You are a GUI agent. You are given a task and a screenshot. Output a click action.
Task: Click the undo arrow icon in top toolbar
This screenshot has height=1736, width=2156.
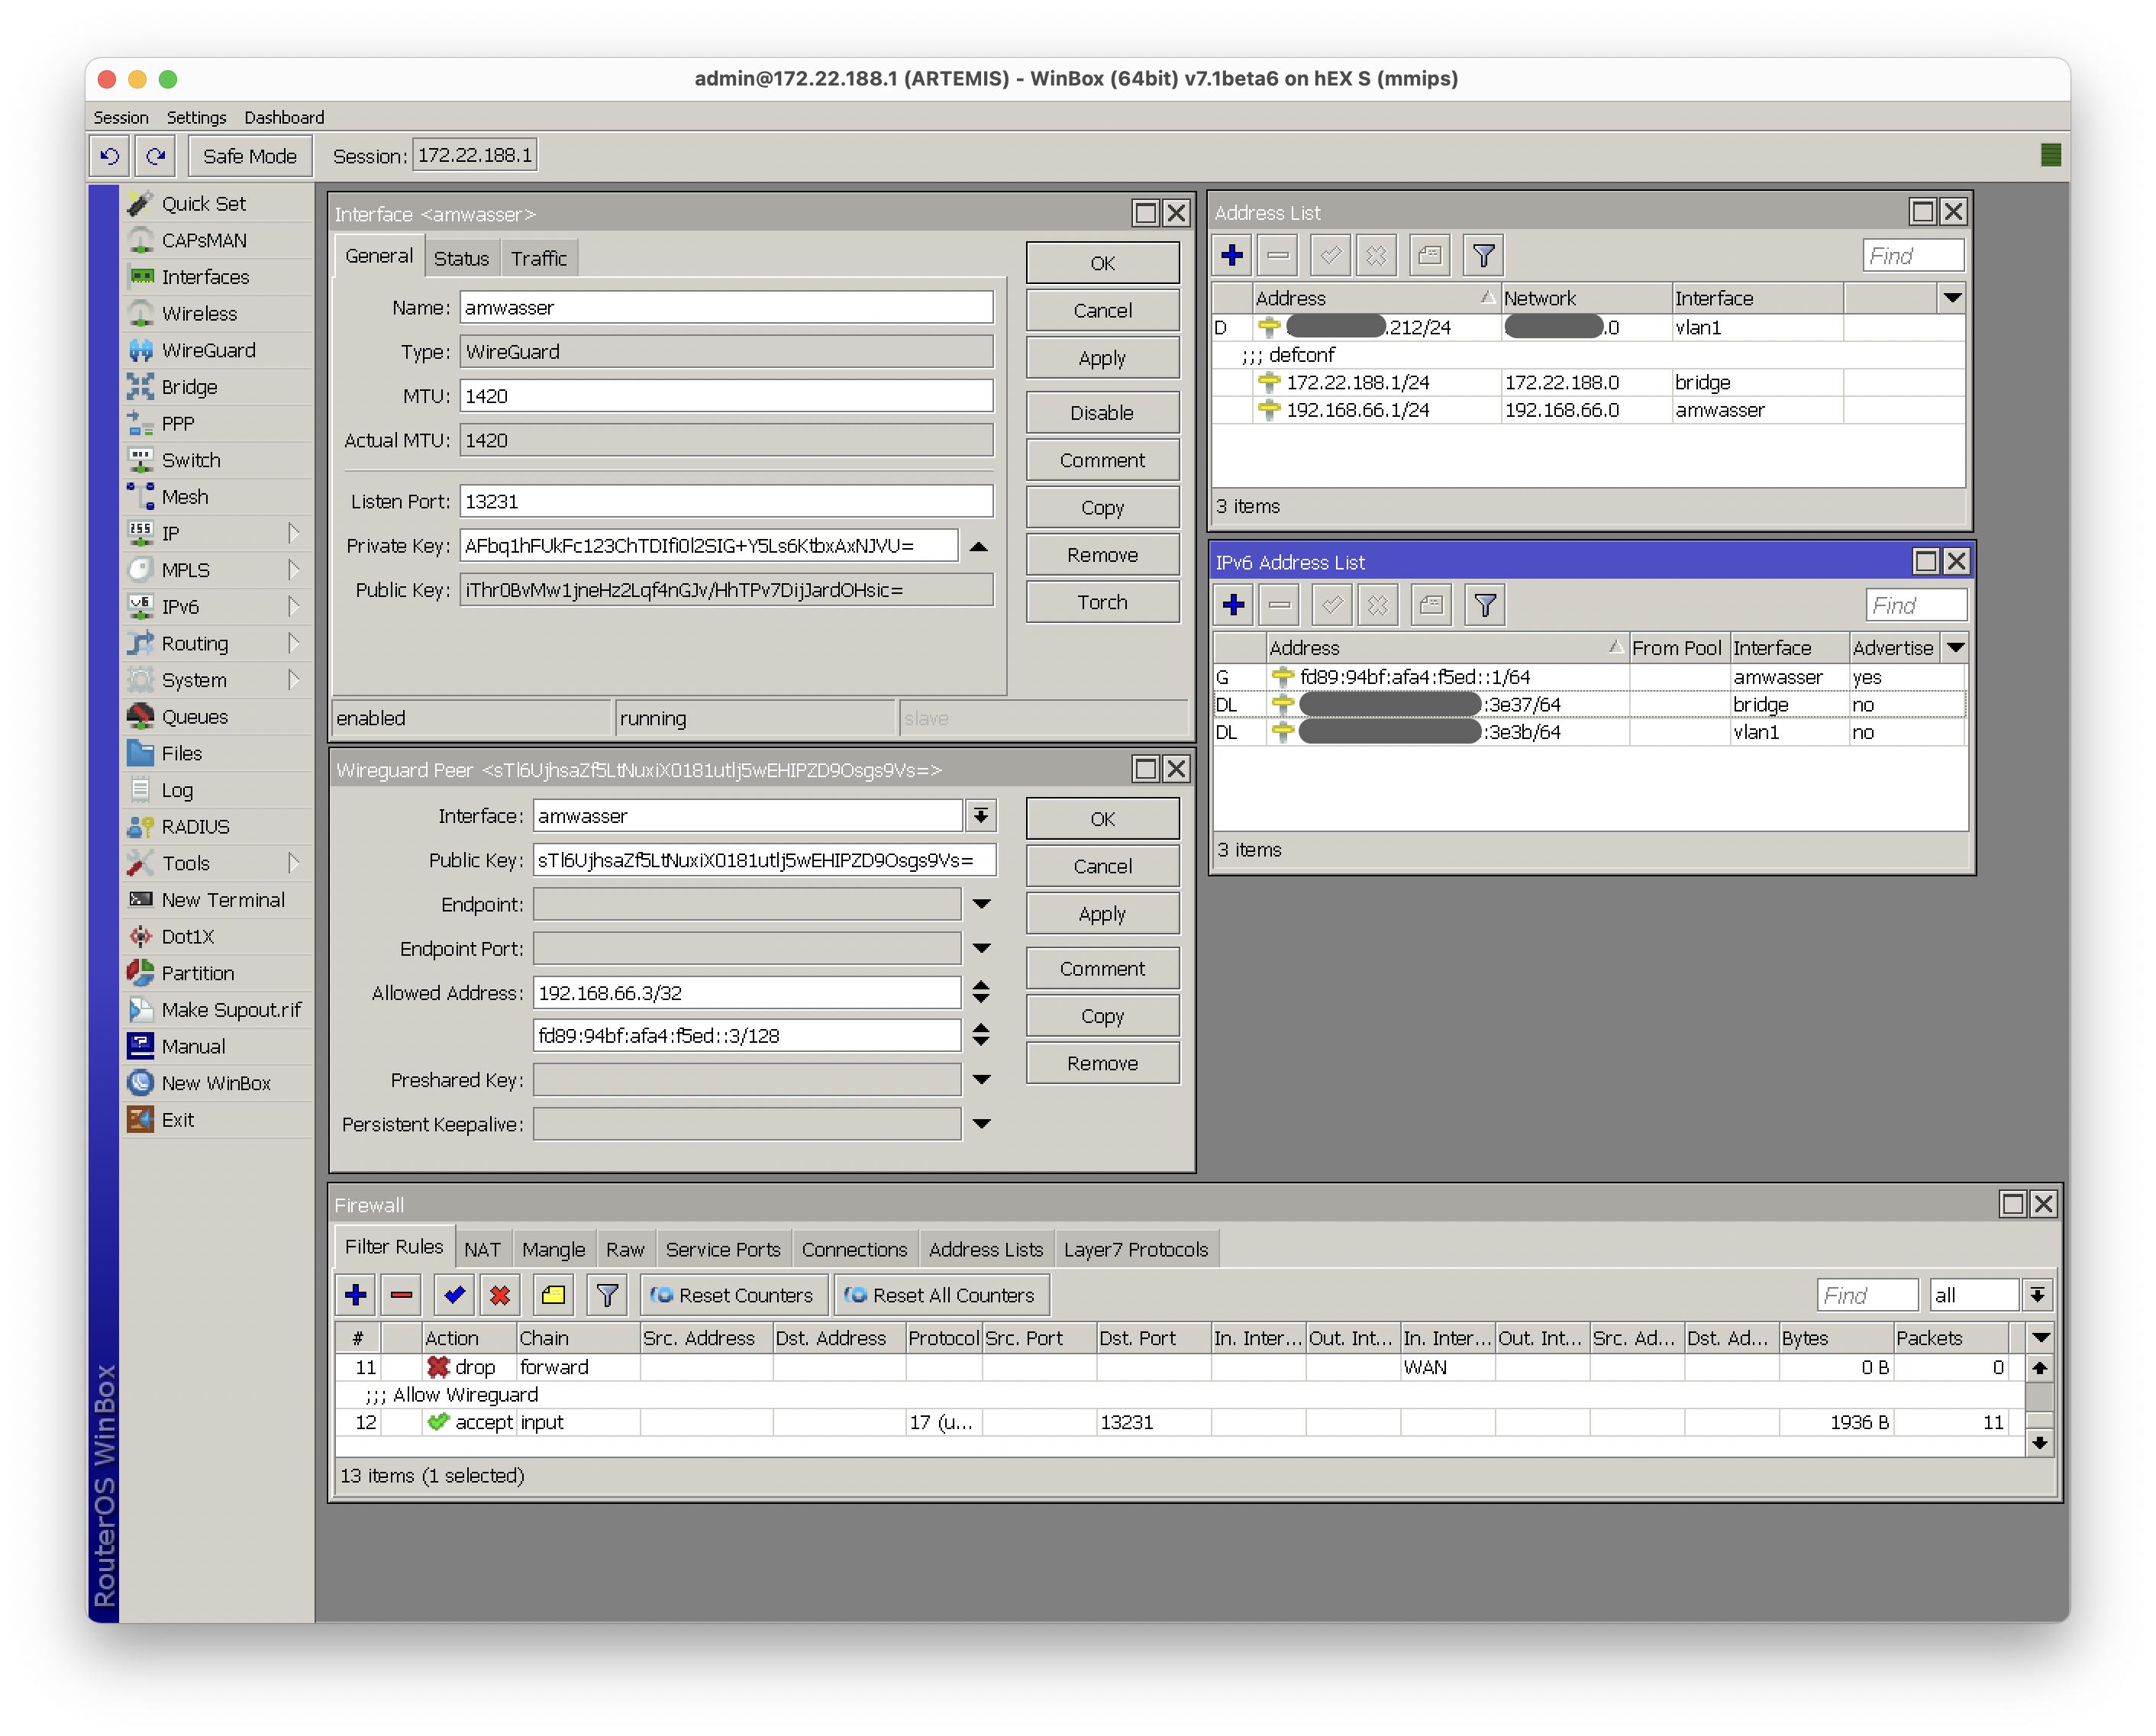coord(110,156)
